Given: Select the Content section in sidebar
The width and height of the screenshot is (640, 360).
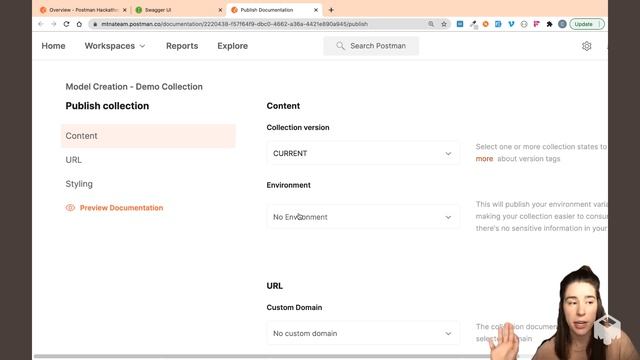Looking at the screenshot, I should (x=148, y=136).
